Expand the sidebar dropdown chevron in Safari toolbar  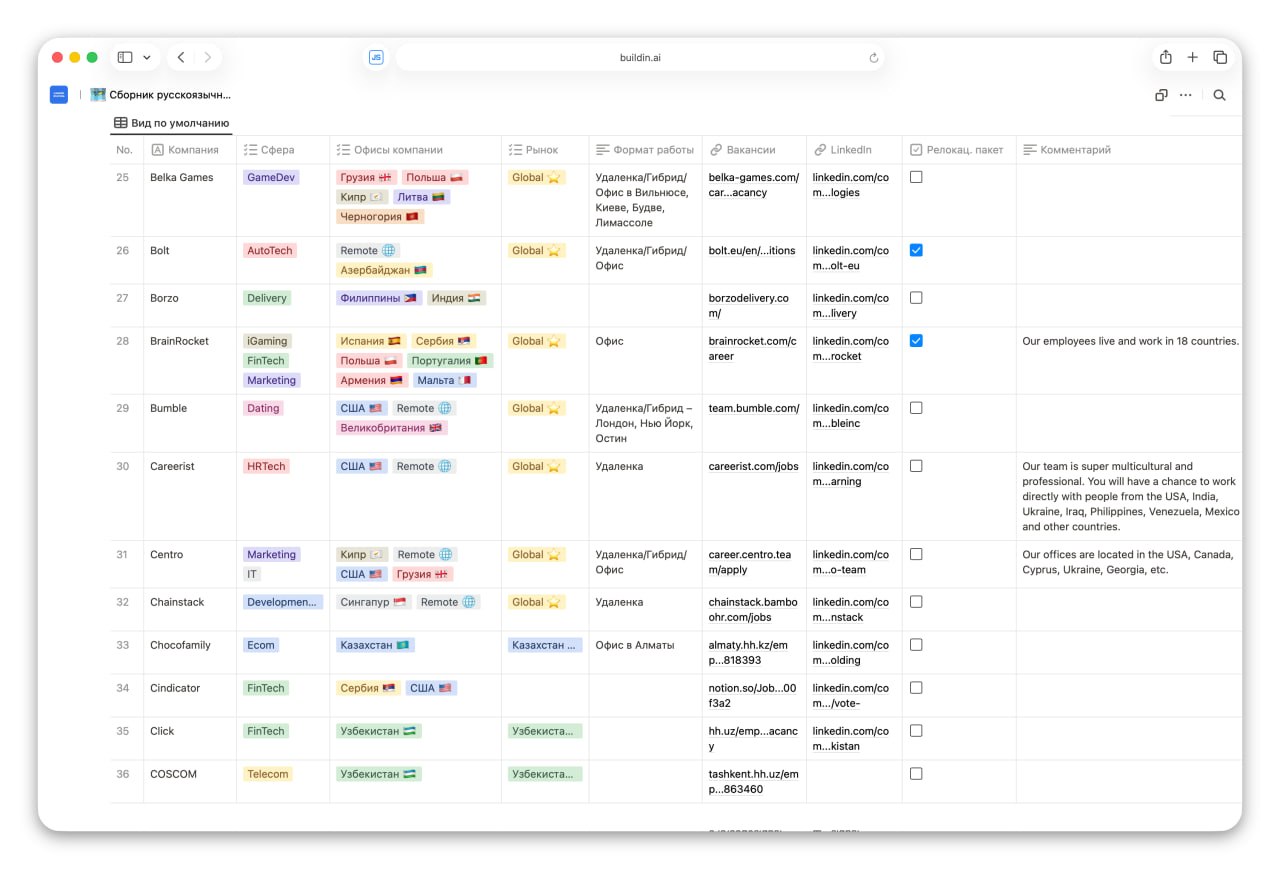(x=147, y=58)
